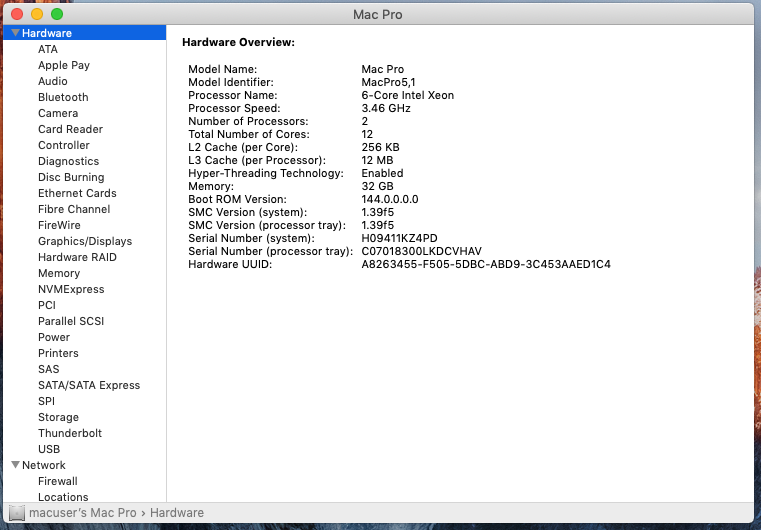Viewport: 761px width, 530px height.
Task: Click the system serial number H09411KZ4PD
Action: tap(399, 238)
